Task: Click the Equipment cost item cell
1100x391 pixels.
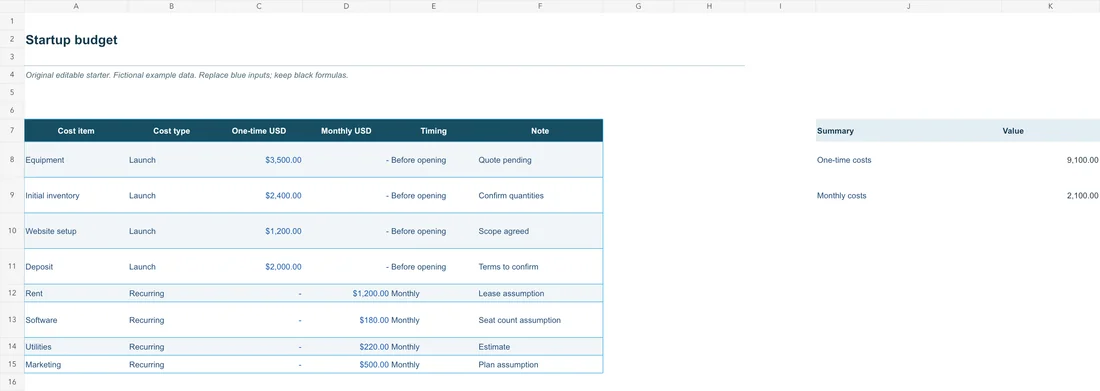Action: coord(76,160)
